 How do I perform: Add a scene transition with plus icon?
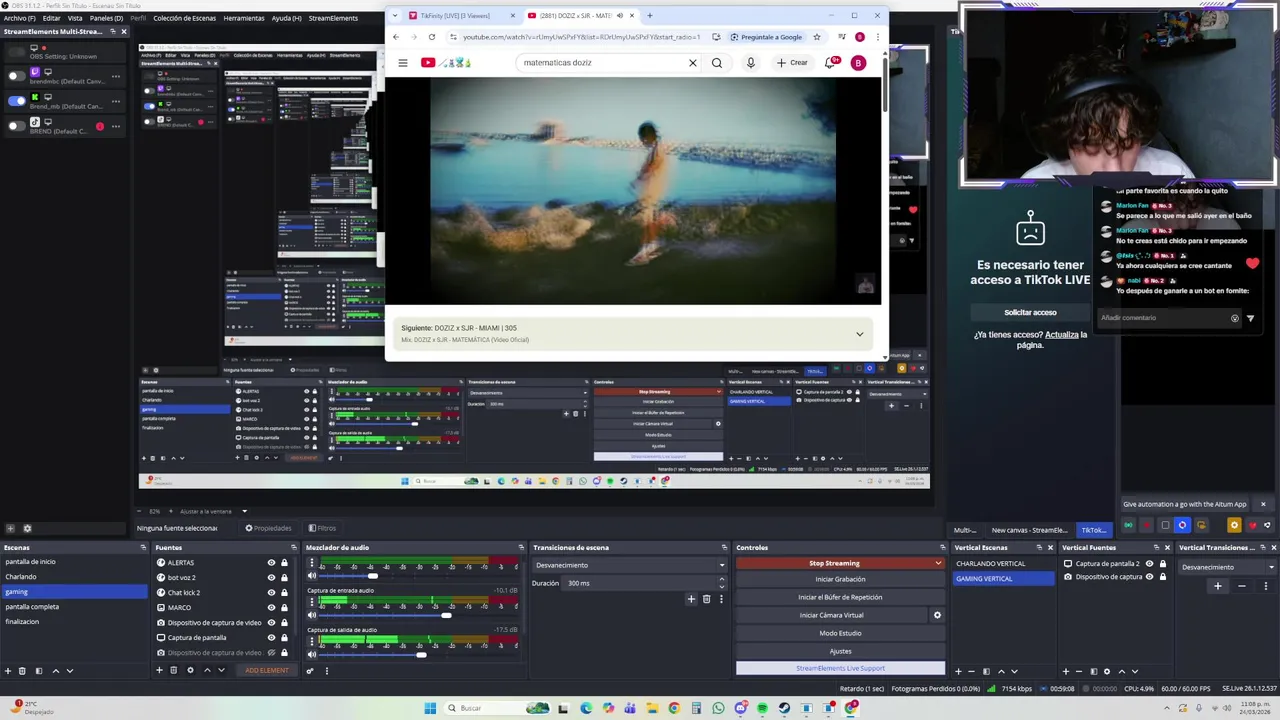point(691,599)
